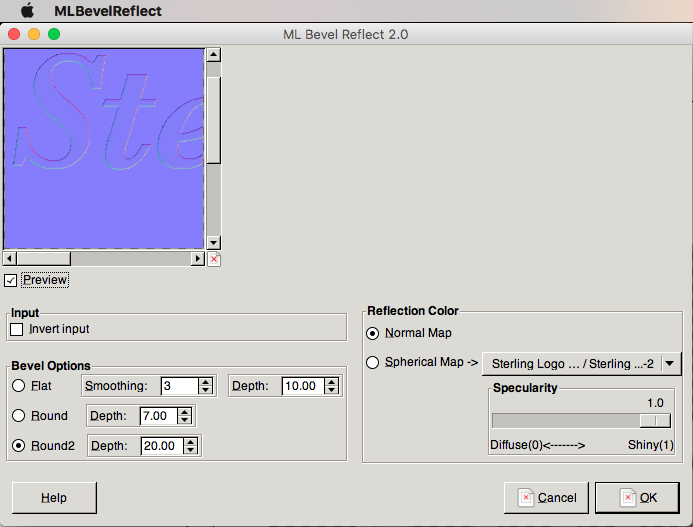Increase Flat Depth 10.00 with up arrow
This screenshot has height=527, width=693.
tap(331, 382)
